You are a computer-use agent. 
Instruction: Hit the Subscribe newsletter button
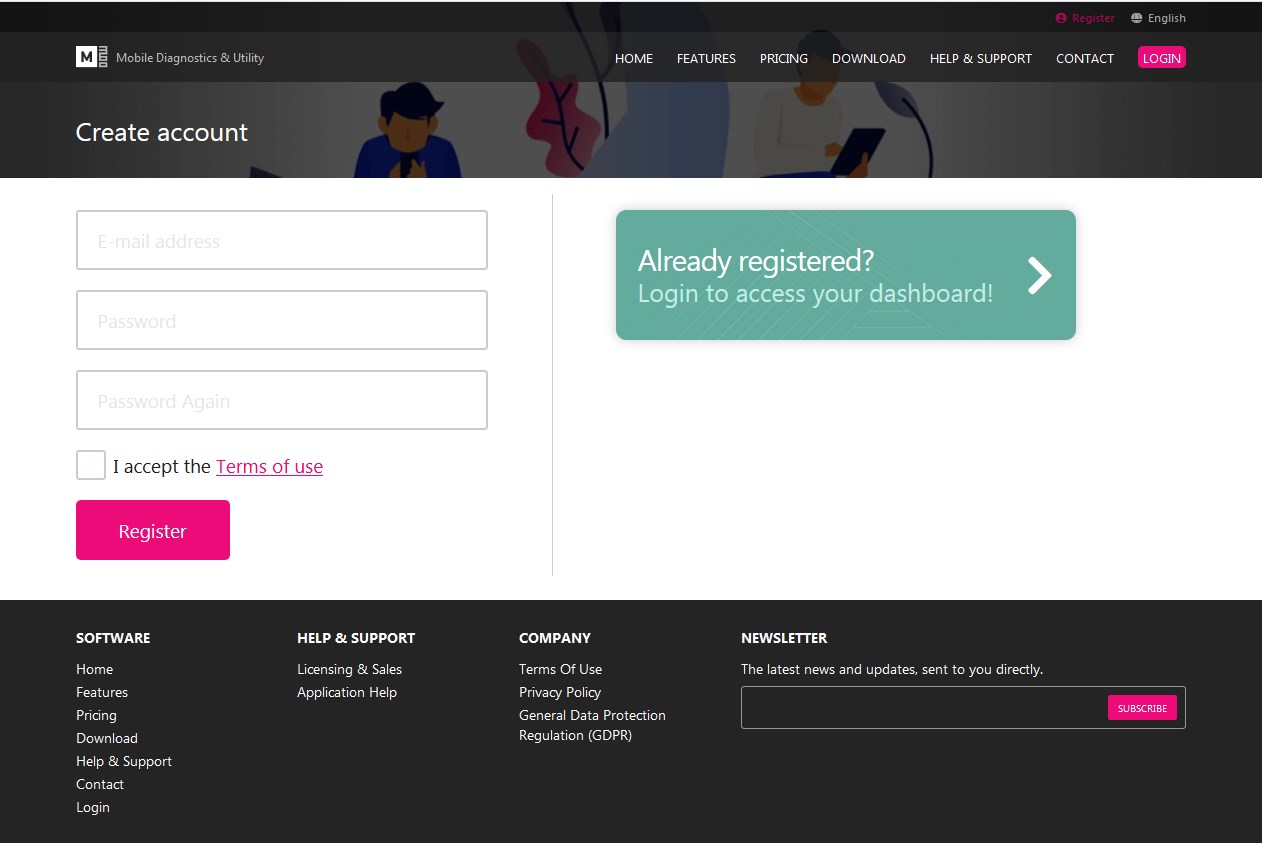[1142, 708]
